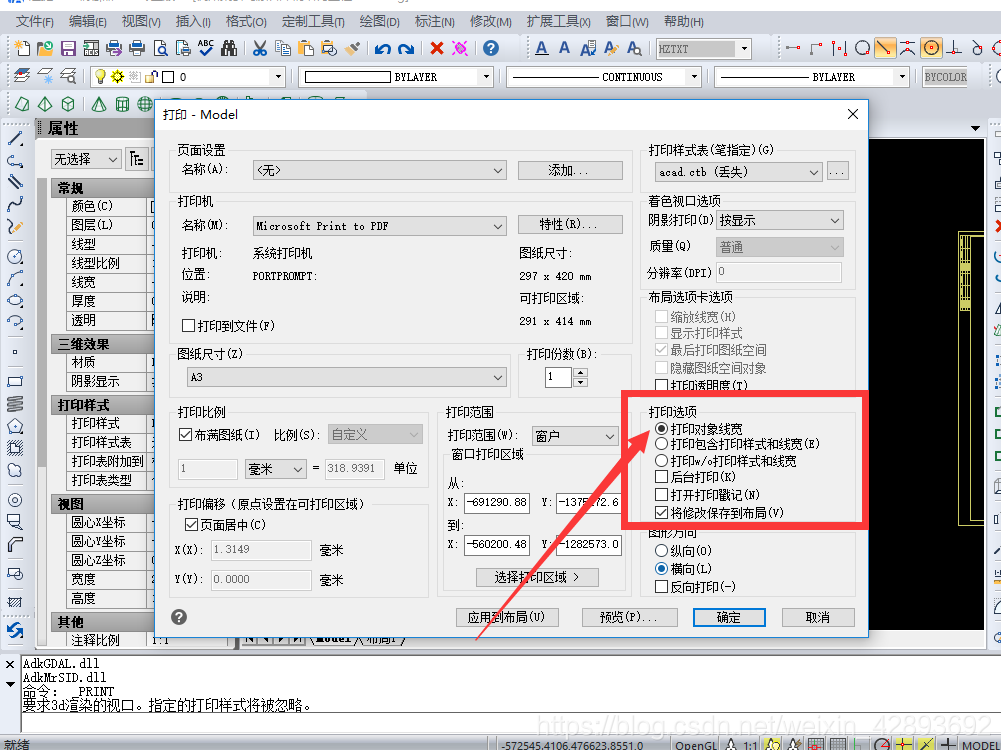Screen dimensions: 1001x750
Task: Increase print copies with up stepper
Action: tap(580, 372)
